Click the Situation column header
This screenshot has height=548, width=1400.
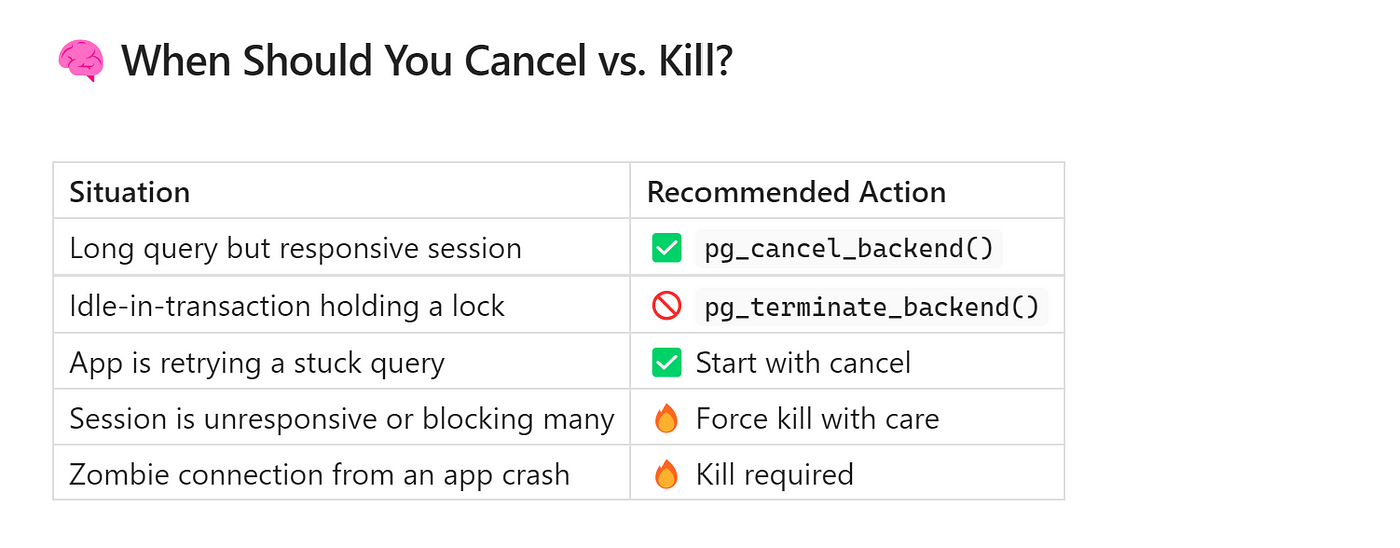click(x=130, y=191)
